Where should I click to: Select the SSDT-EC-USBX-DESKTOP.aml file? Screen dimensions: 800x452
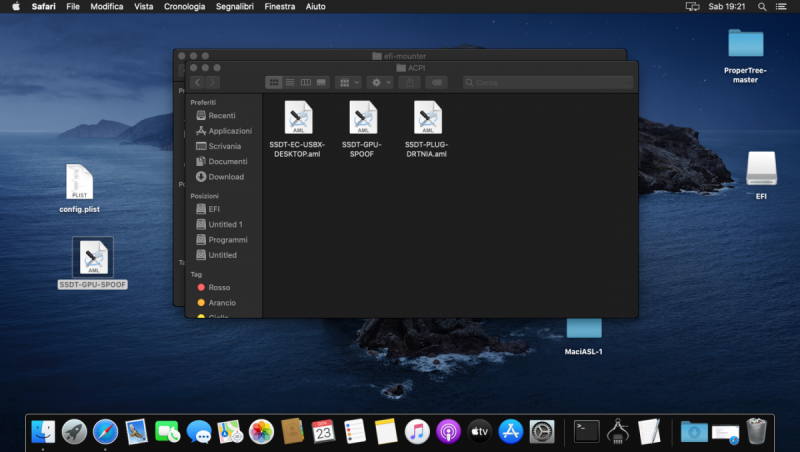click(297, 119)
